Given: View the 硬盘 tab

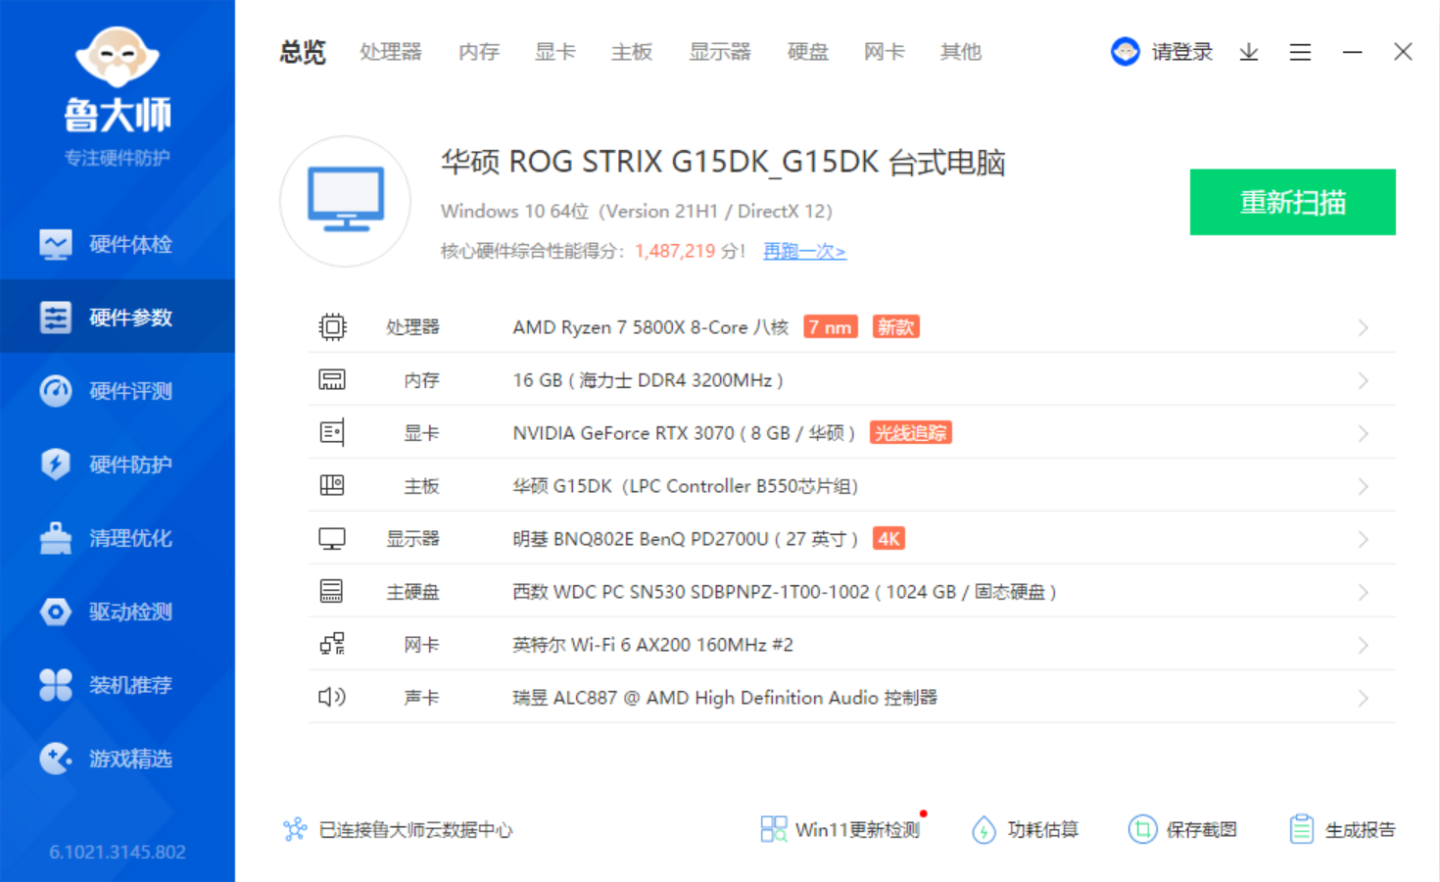Looking at the screenshot, I should point(808,52).
